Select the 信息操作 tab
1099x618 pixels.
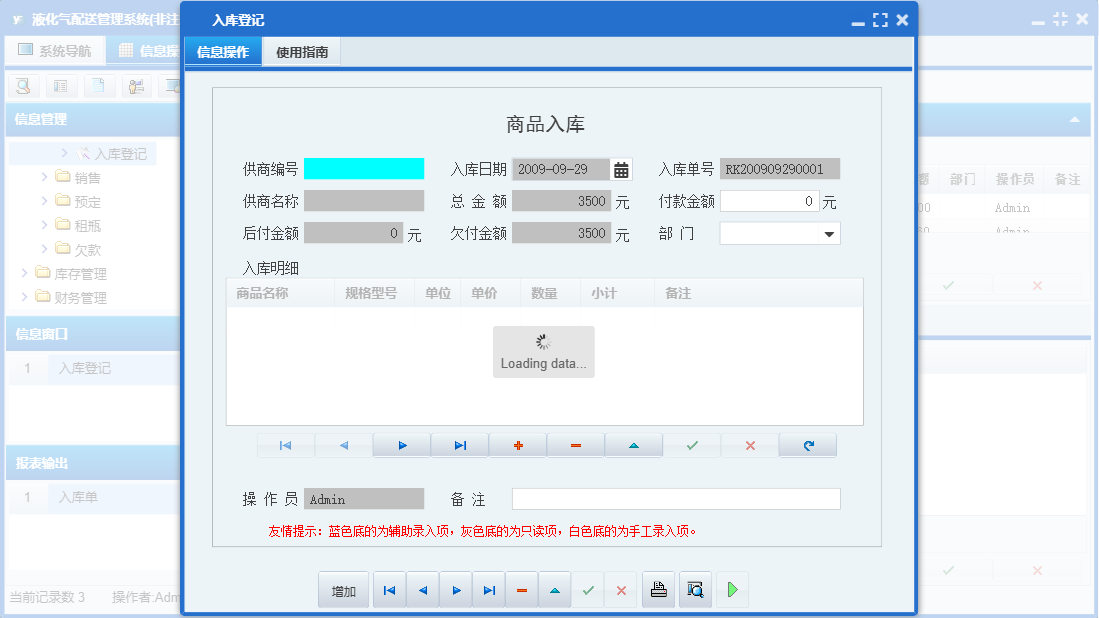coord(222,51)
